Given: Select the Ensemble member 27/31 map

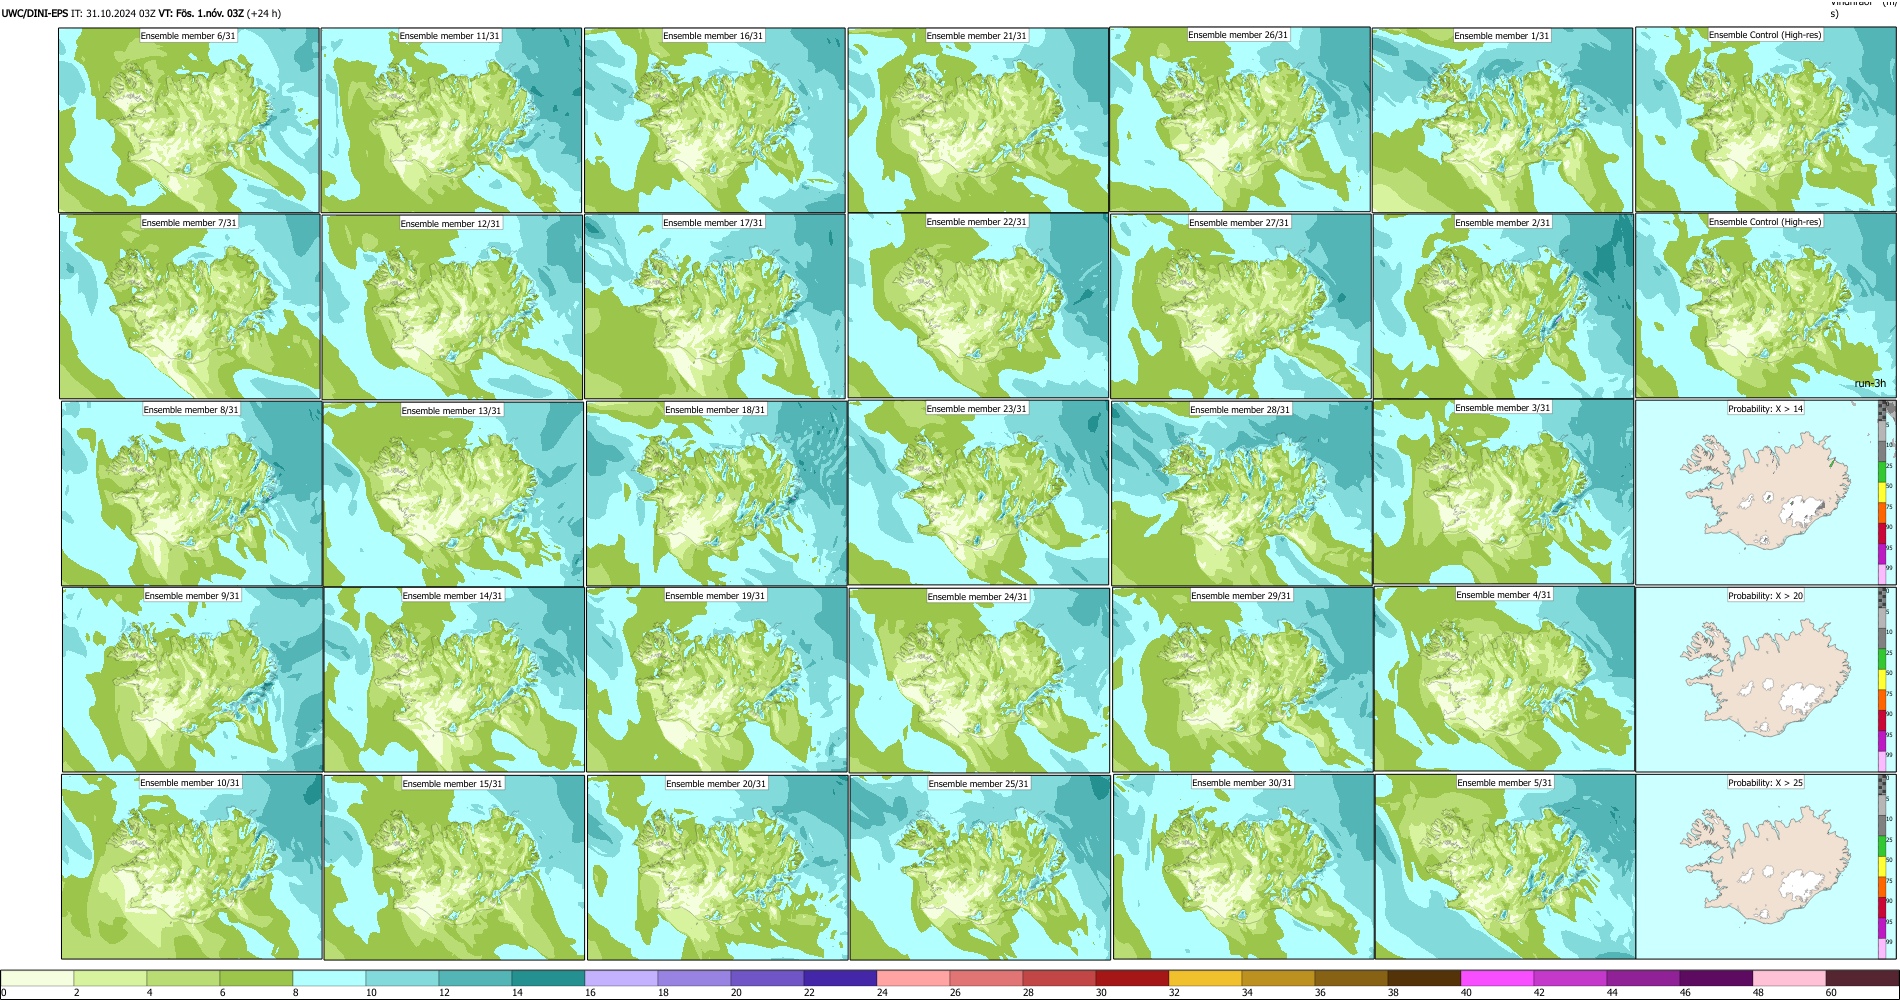Looking at the screenshot, I should [1240, 307].
